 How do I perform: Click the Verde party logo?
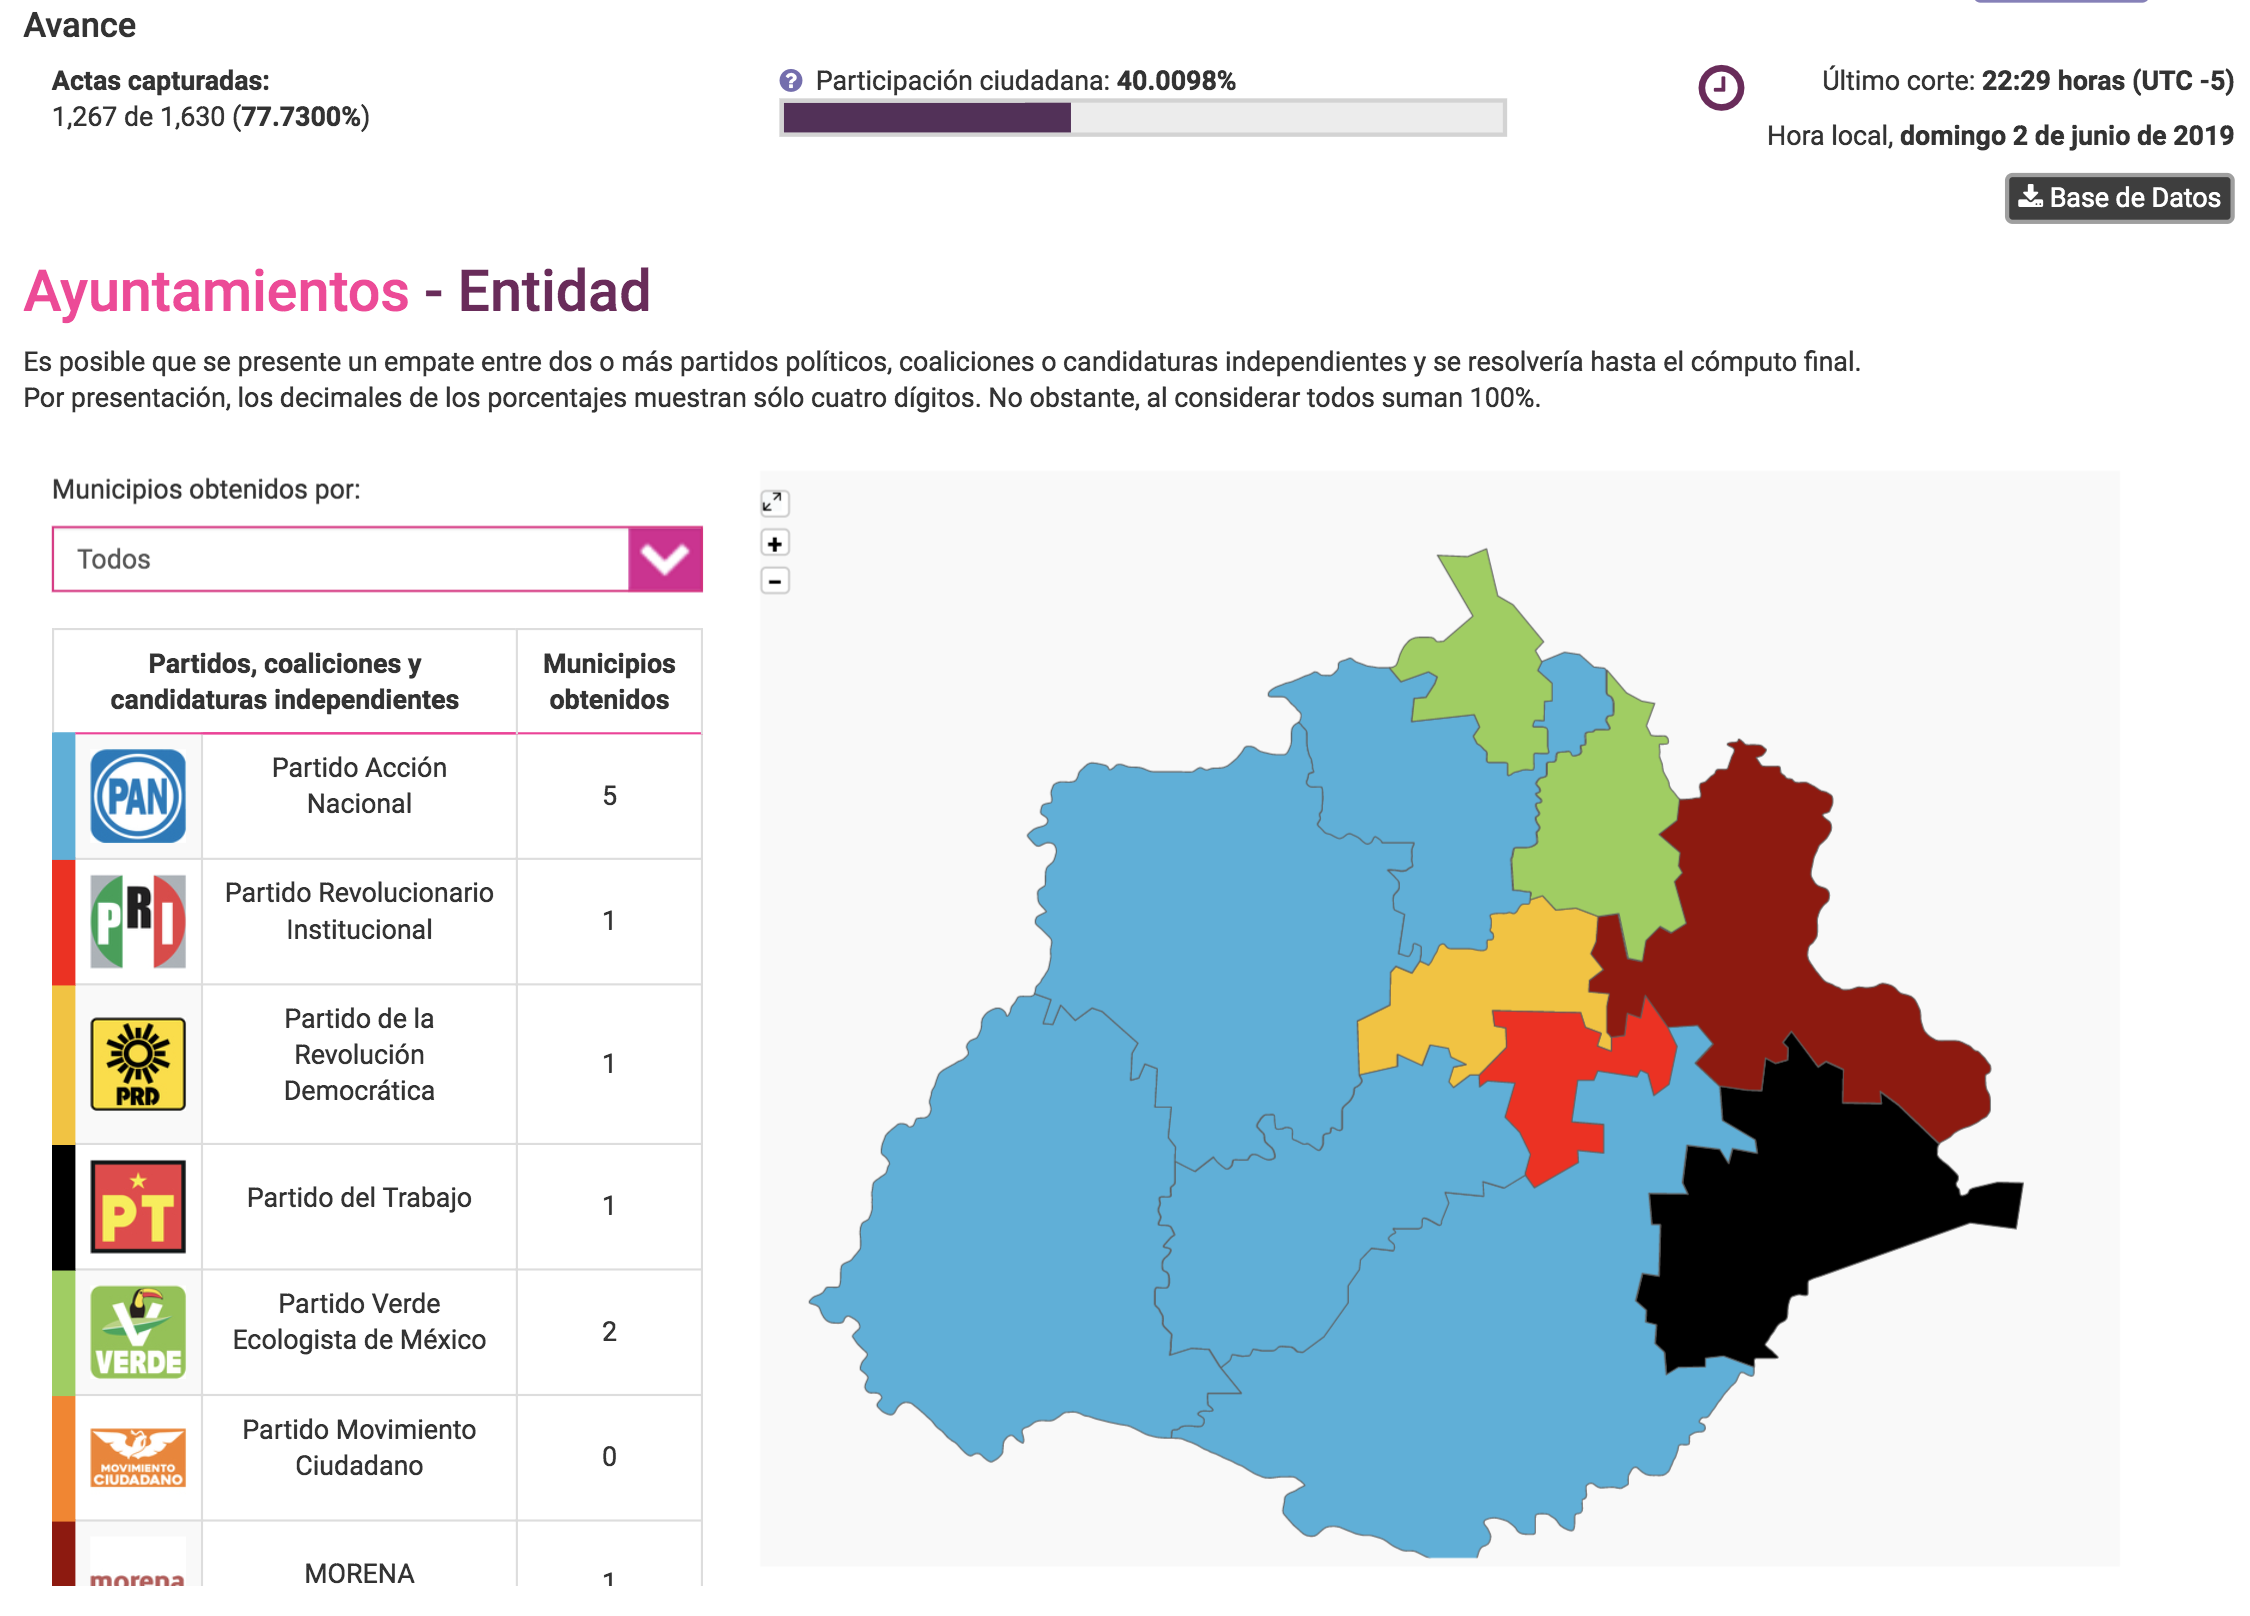(138, 1332)
